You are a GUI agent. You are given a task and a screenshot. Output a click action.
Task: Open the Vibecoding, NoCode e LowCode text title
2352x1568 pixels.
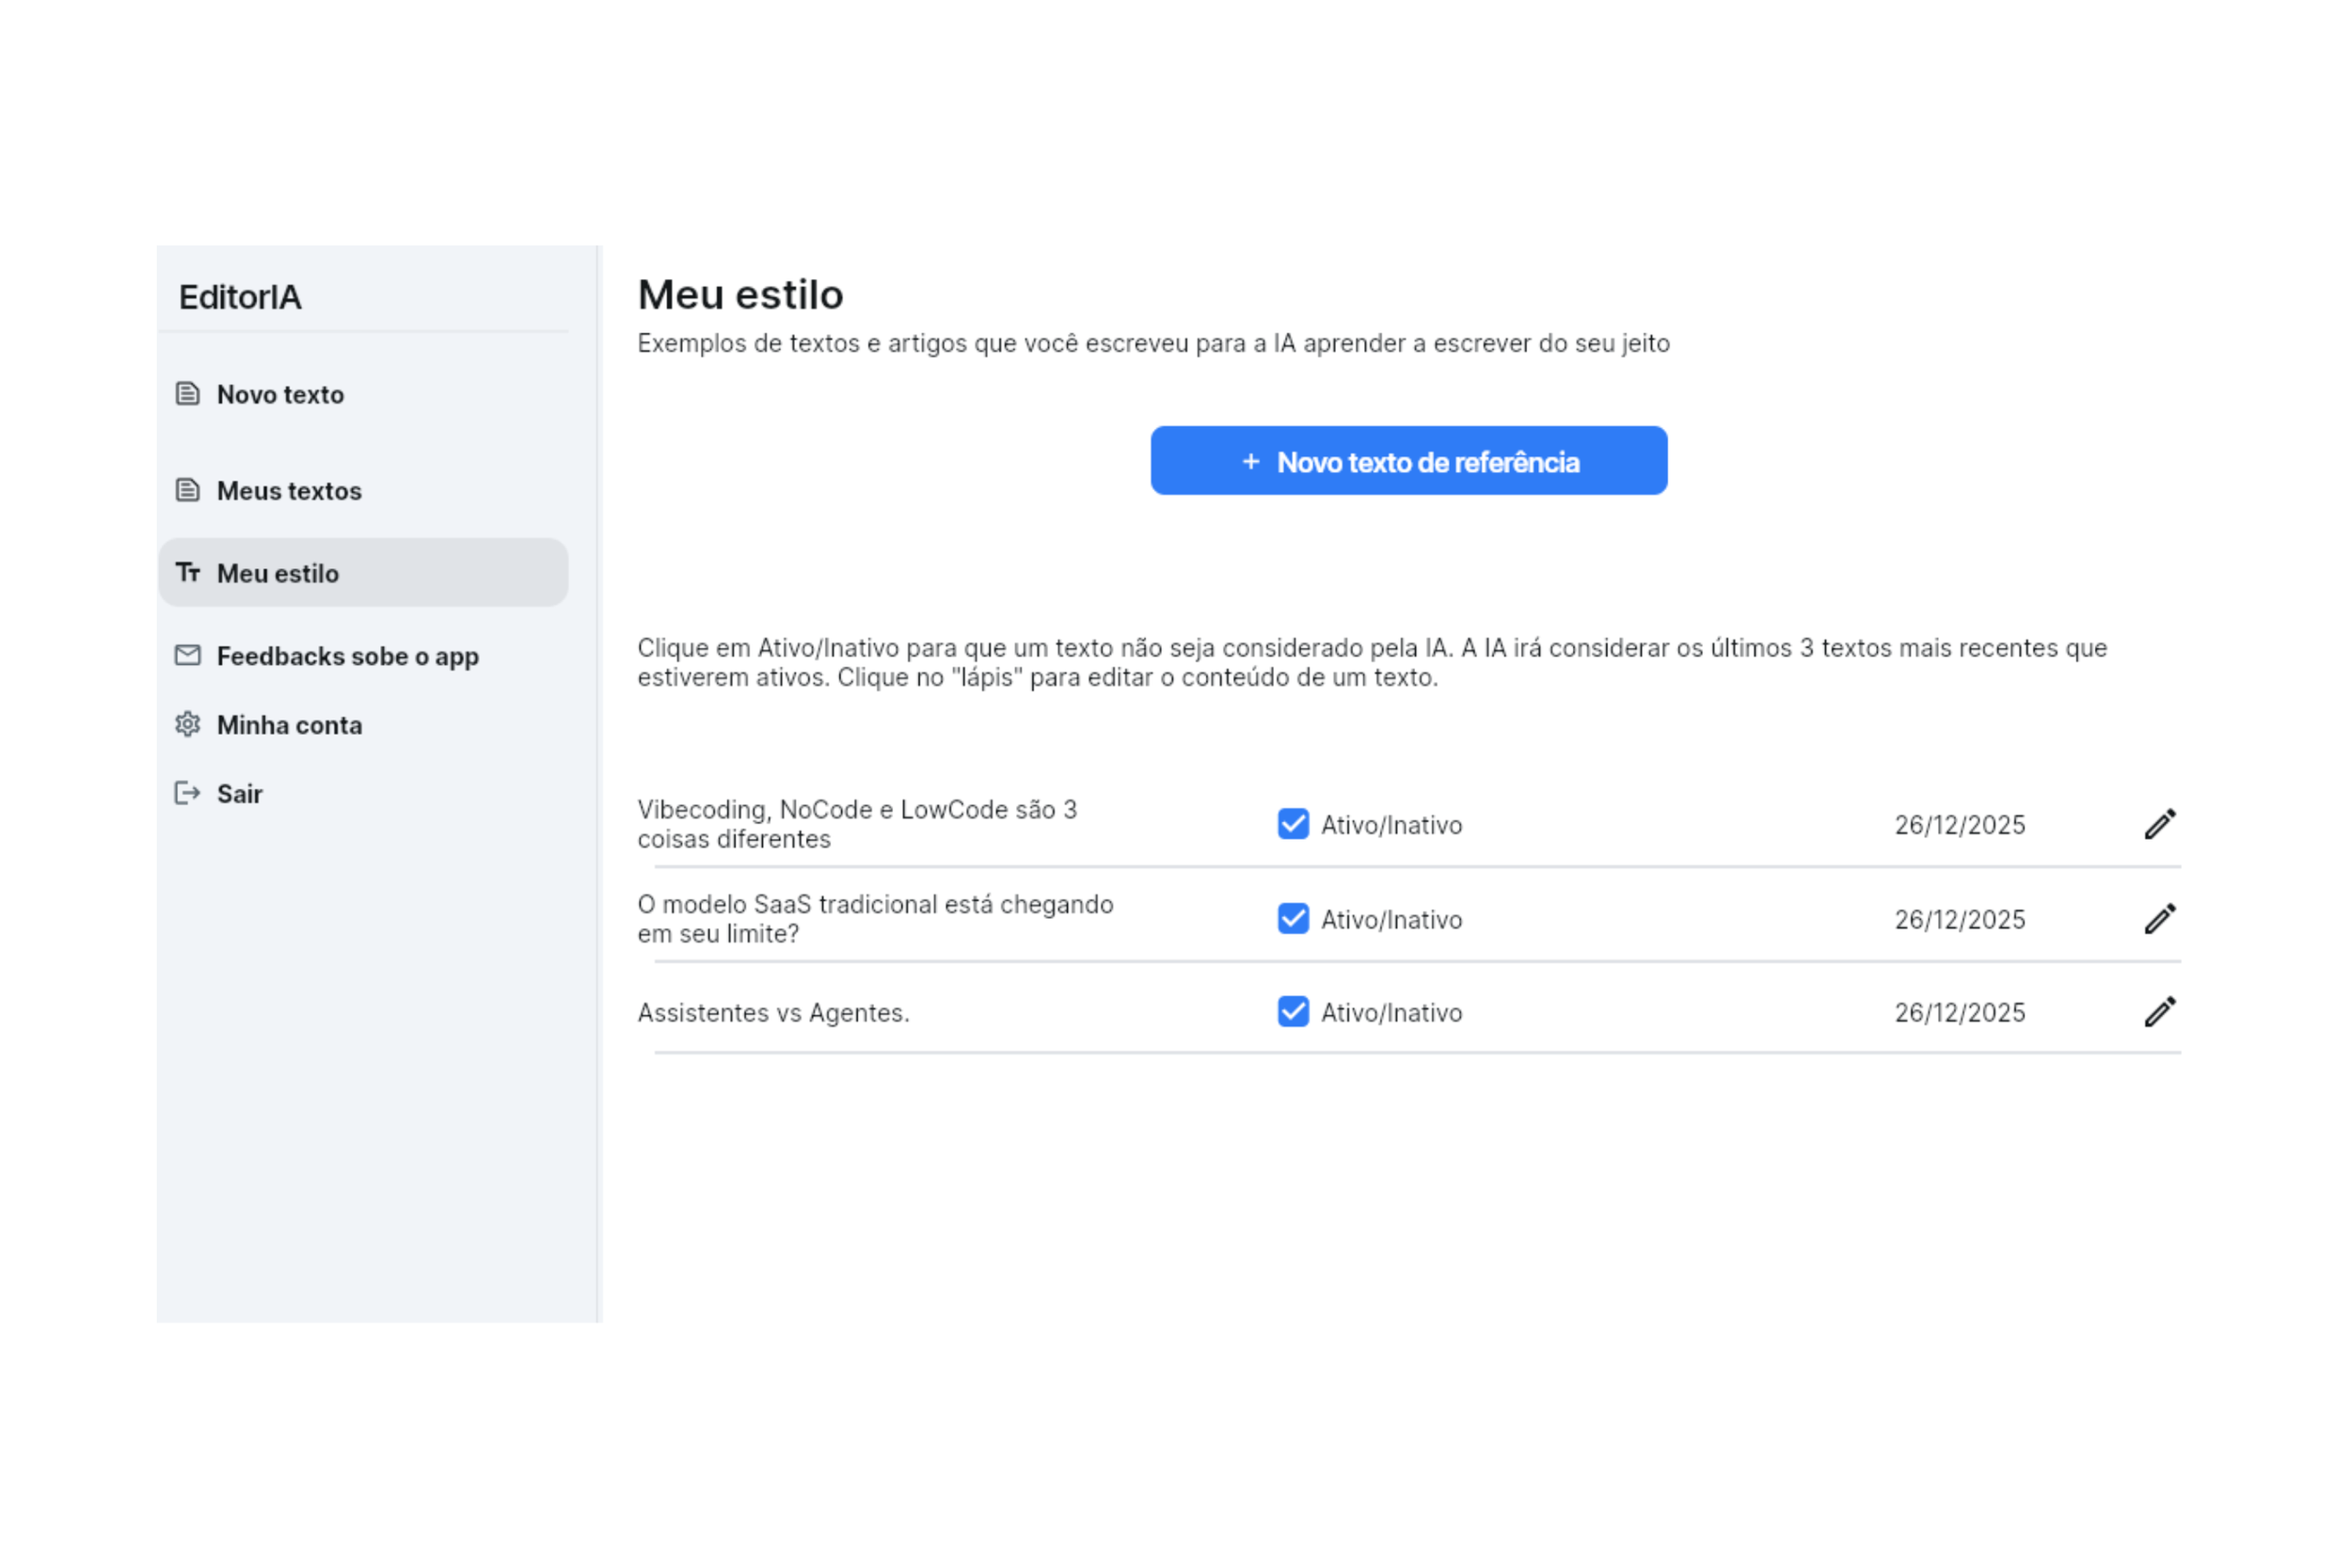(856, 824)
